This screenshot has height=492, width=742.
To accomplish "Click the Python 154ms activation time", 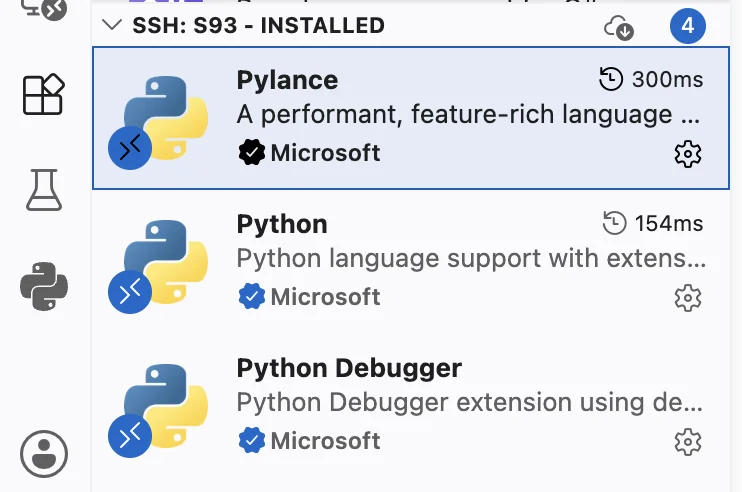I will [653, 223].
